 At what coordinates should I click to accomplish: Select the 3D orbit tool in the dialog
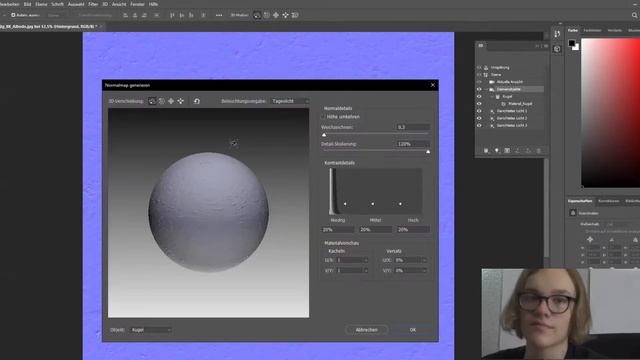(x=152, y=101)
